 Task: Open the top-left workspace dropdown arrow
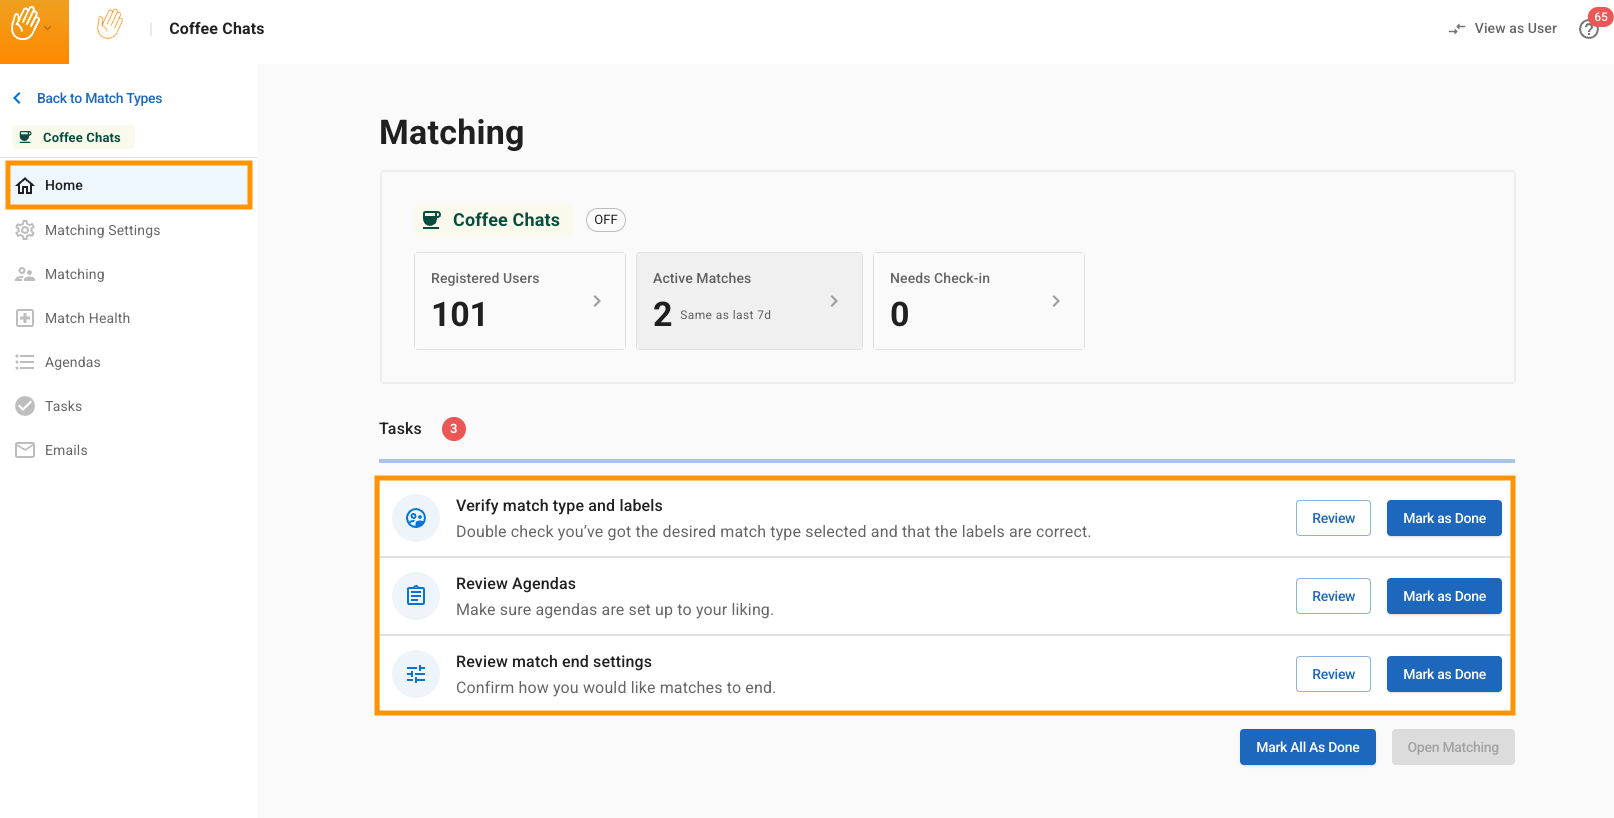click(x=48, y=28)
